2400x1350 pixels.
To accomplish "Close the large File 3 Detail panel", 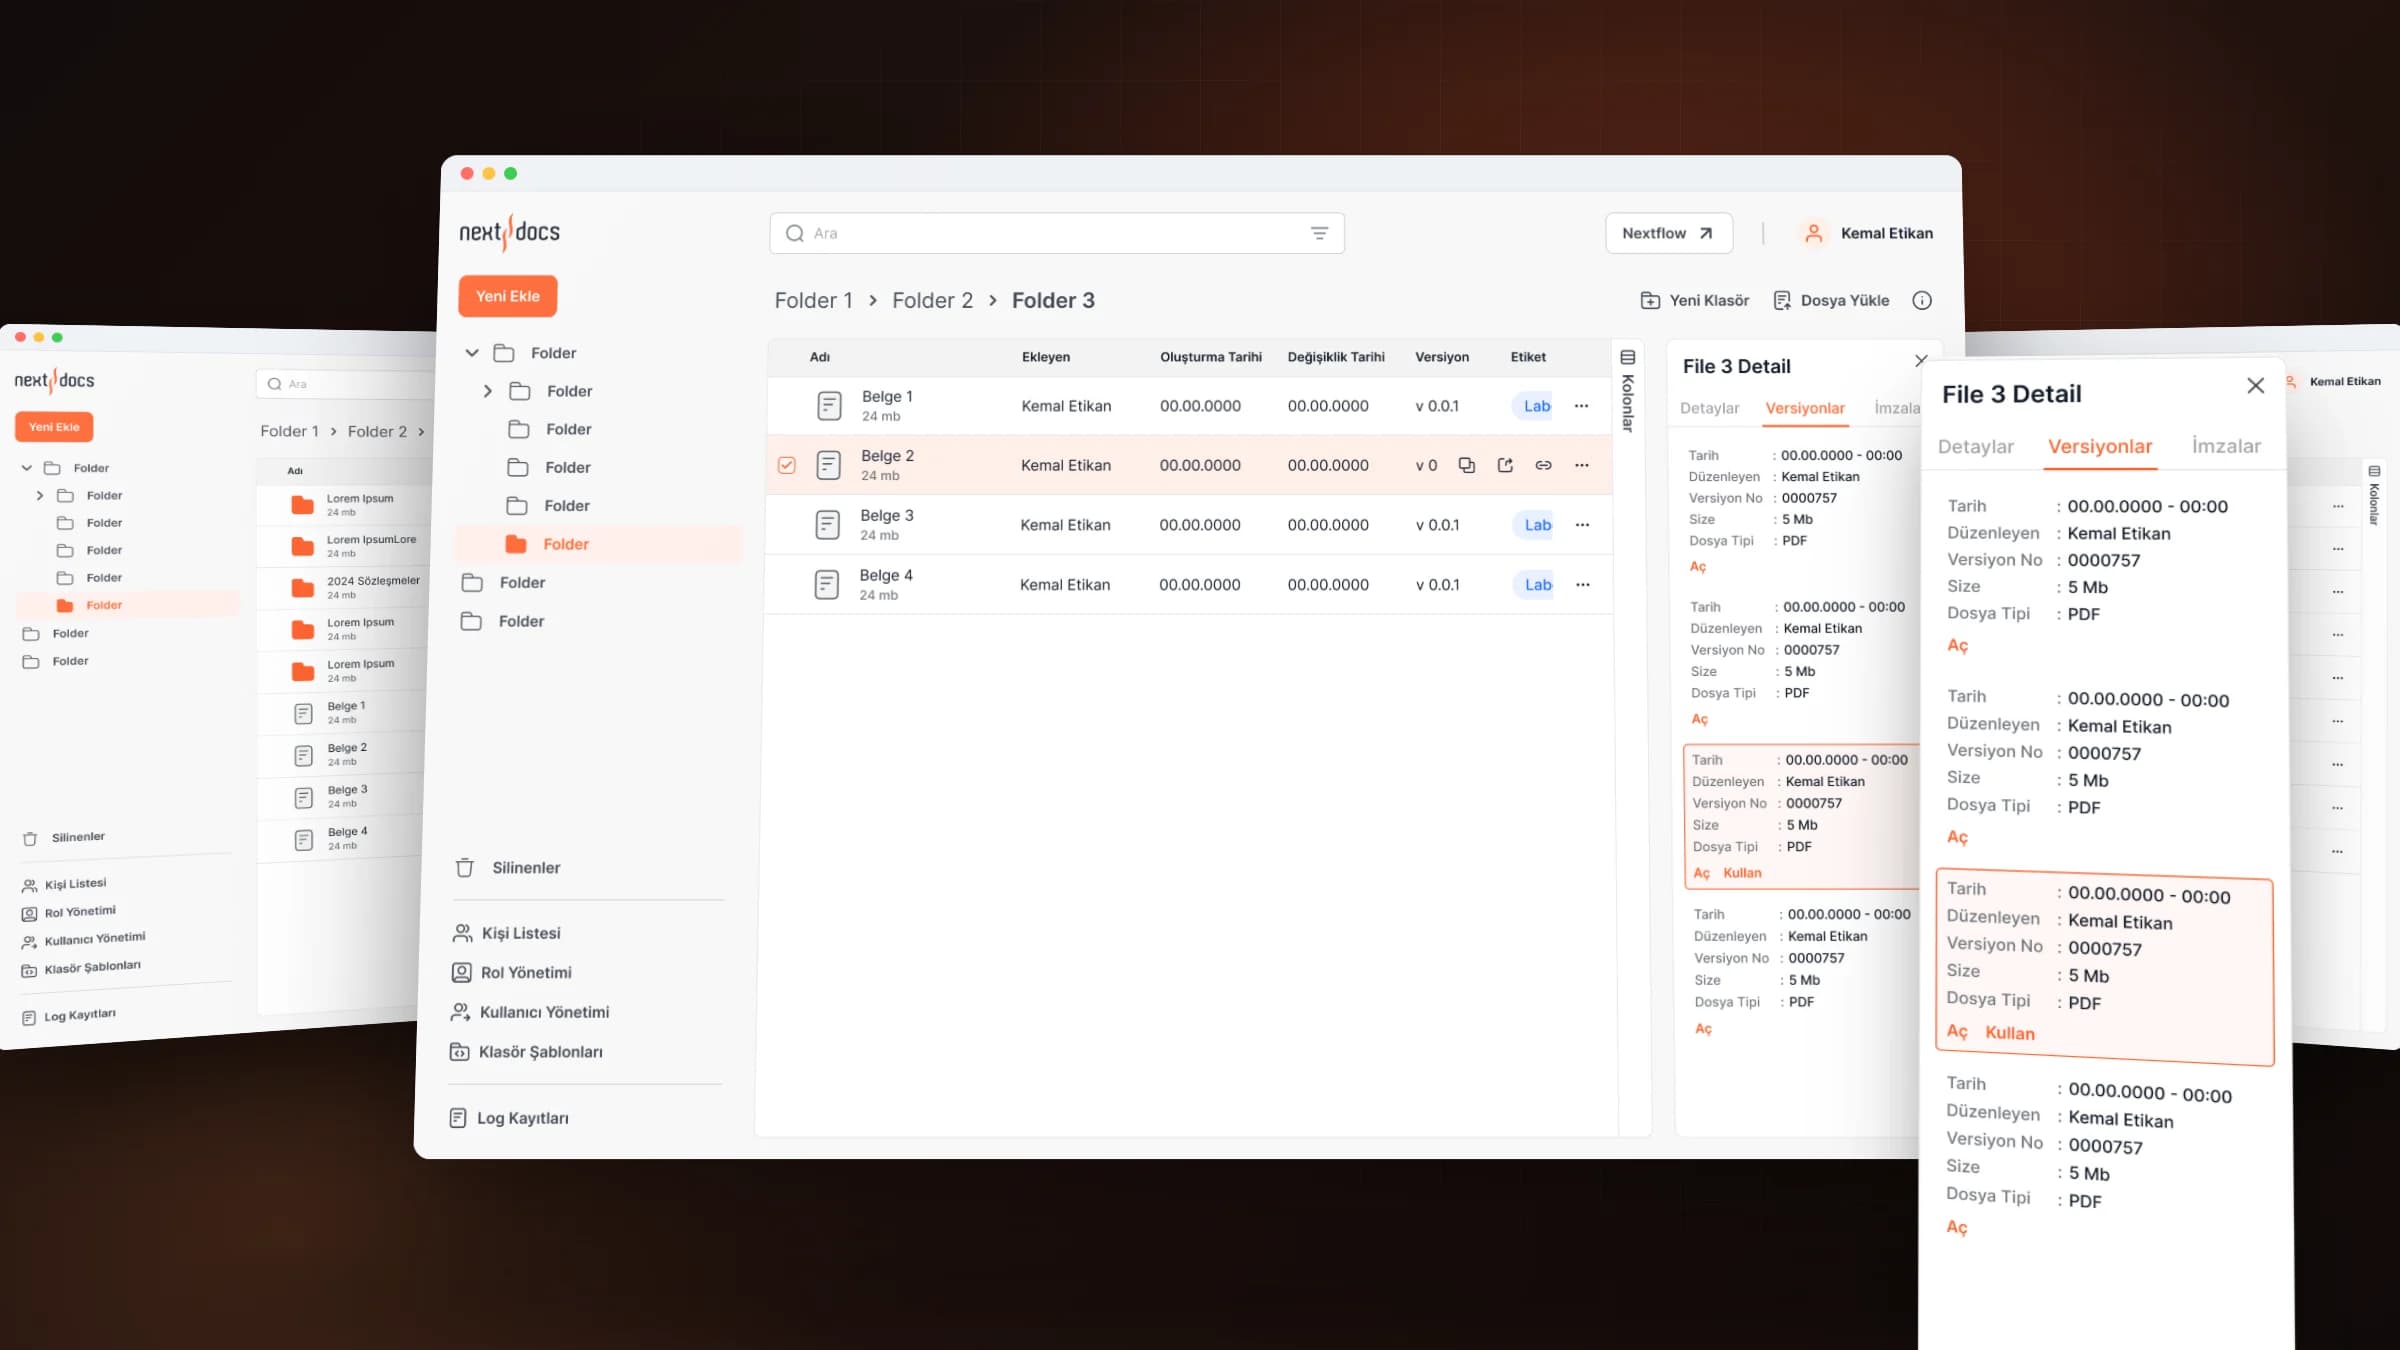I will coord(2255,386).
